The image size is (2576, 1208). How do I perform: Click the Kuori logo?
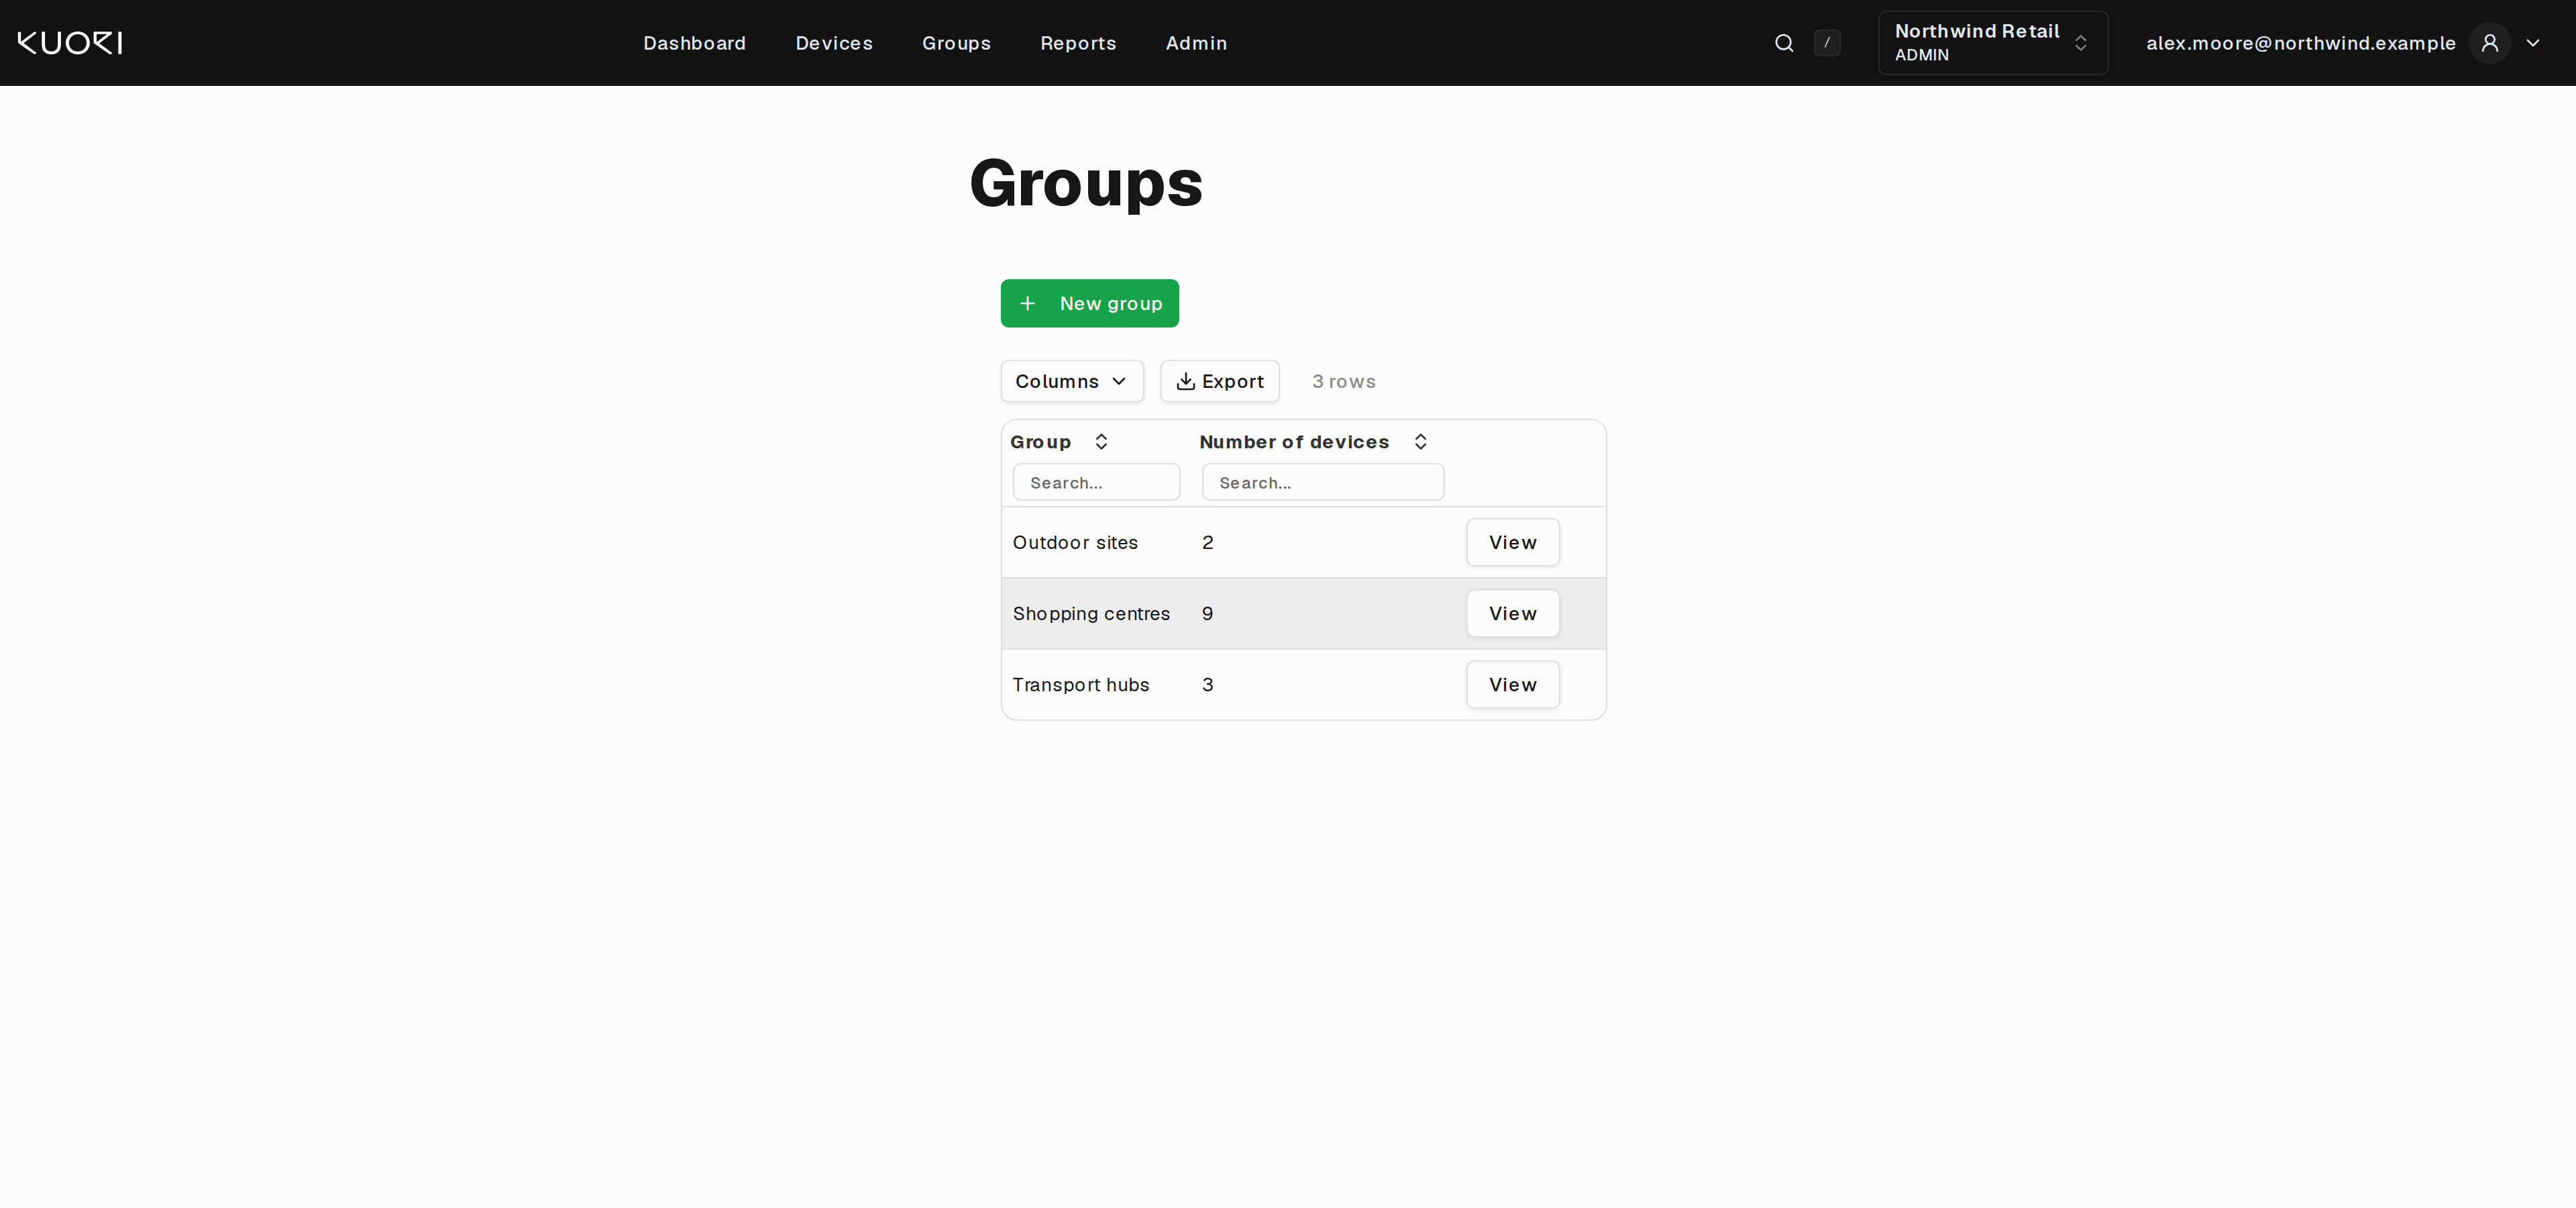[70, 43]
